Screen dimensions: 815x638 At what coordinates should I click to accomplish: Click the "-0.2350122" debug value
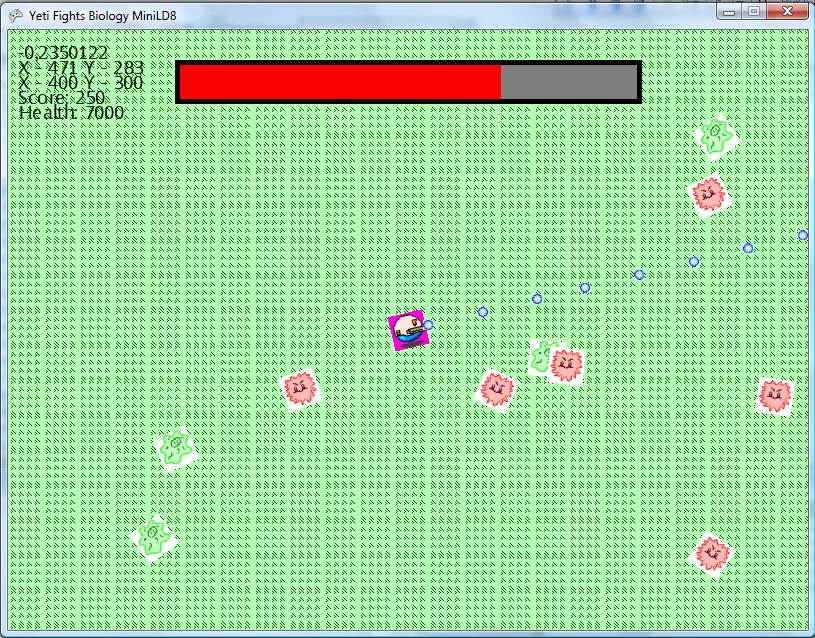click(x=64, y=53)
